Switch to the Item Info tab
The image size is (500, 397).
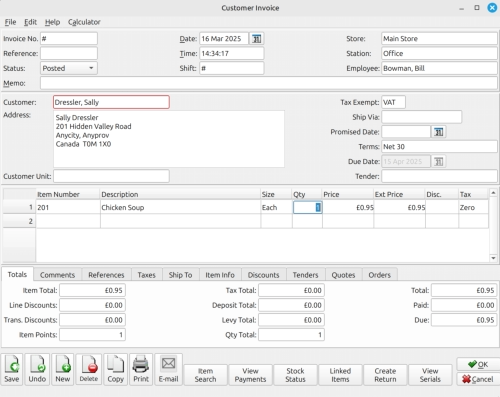point(220,275)
